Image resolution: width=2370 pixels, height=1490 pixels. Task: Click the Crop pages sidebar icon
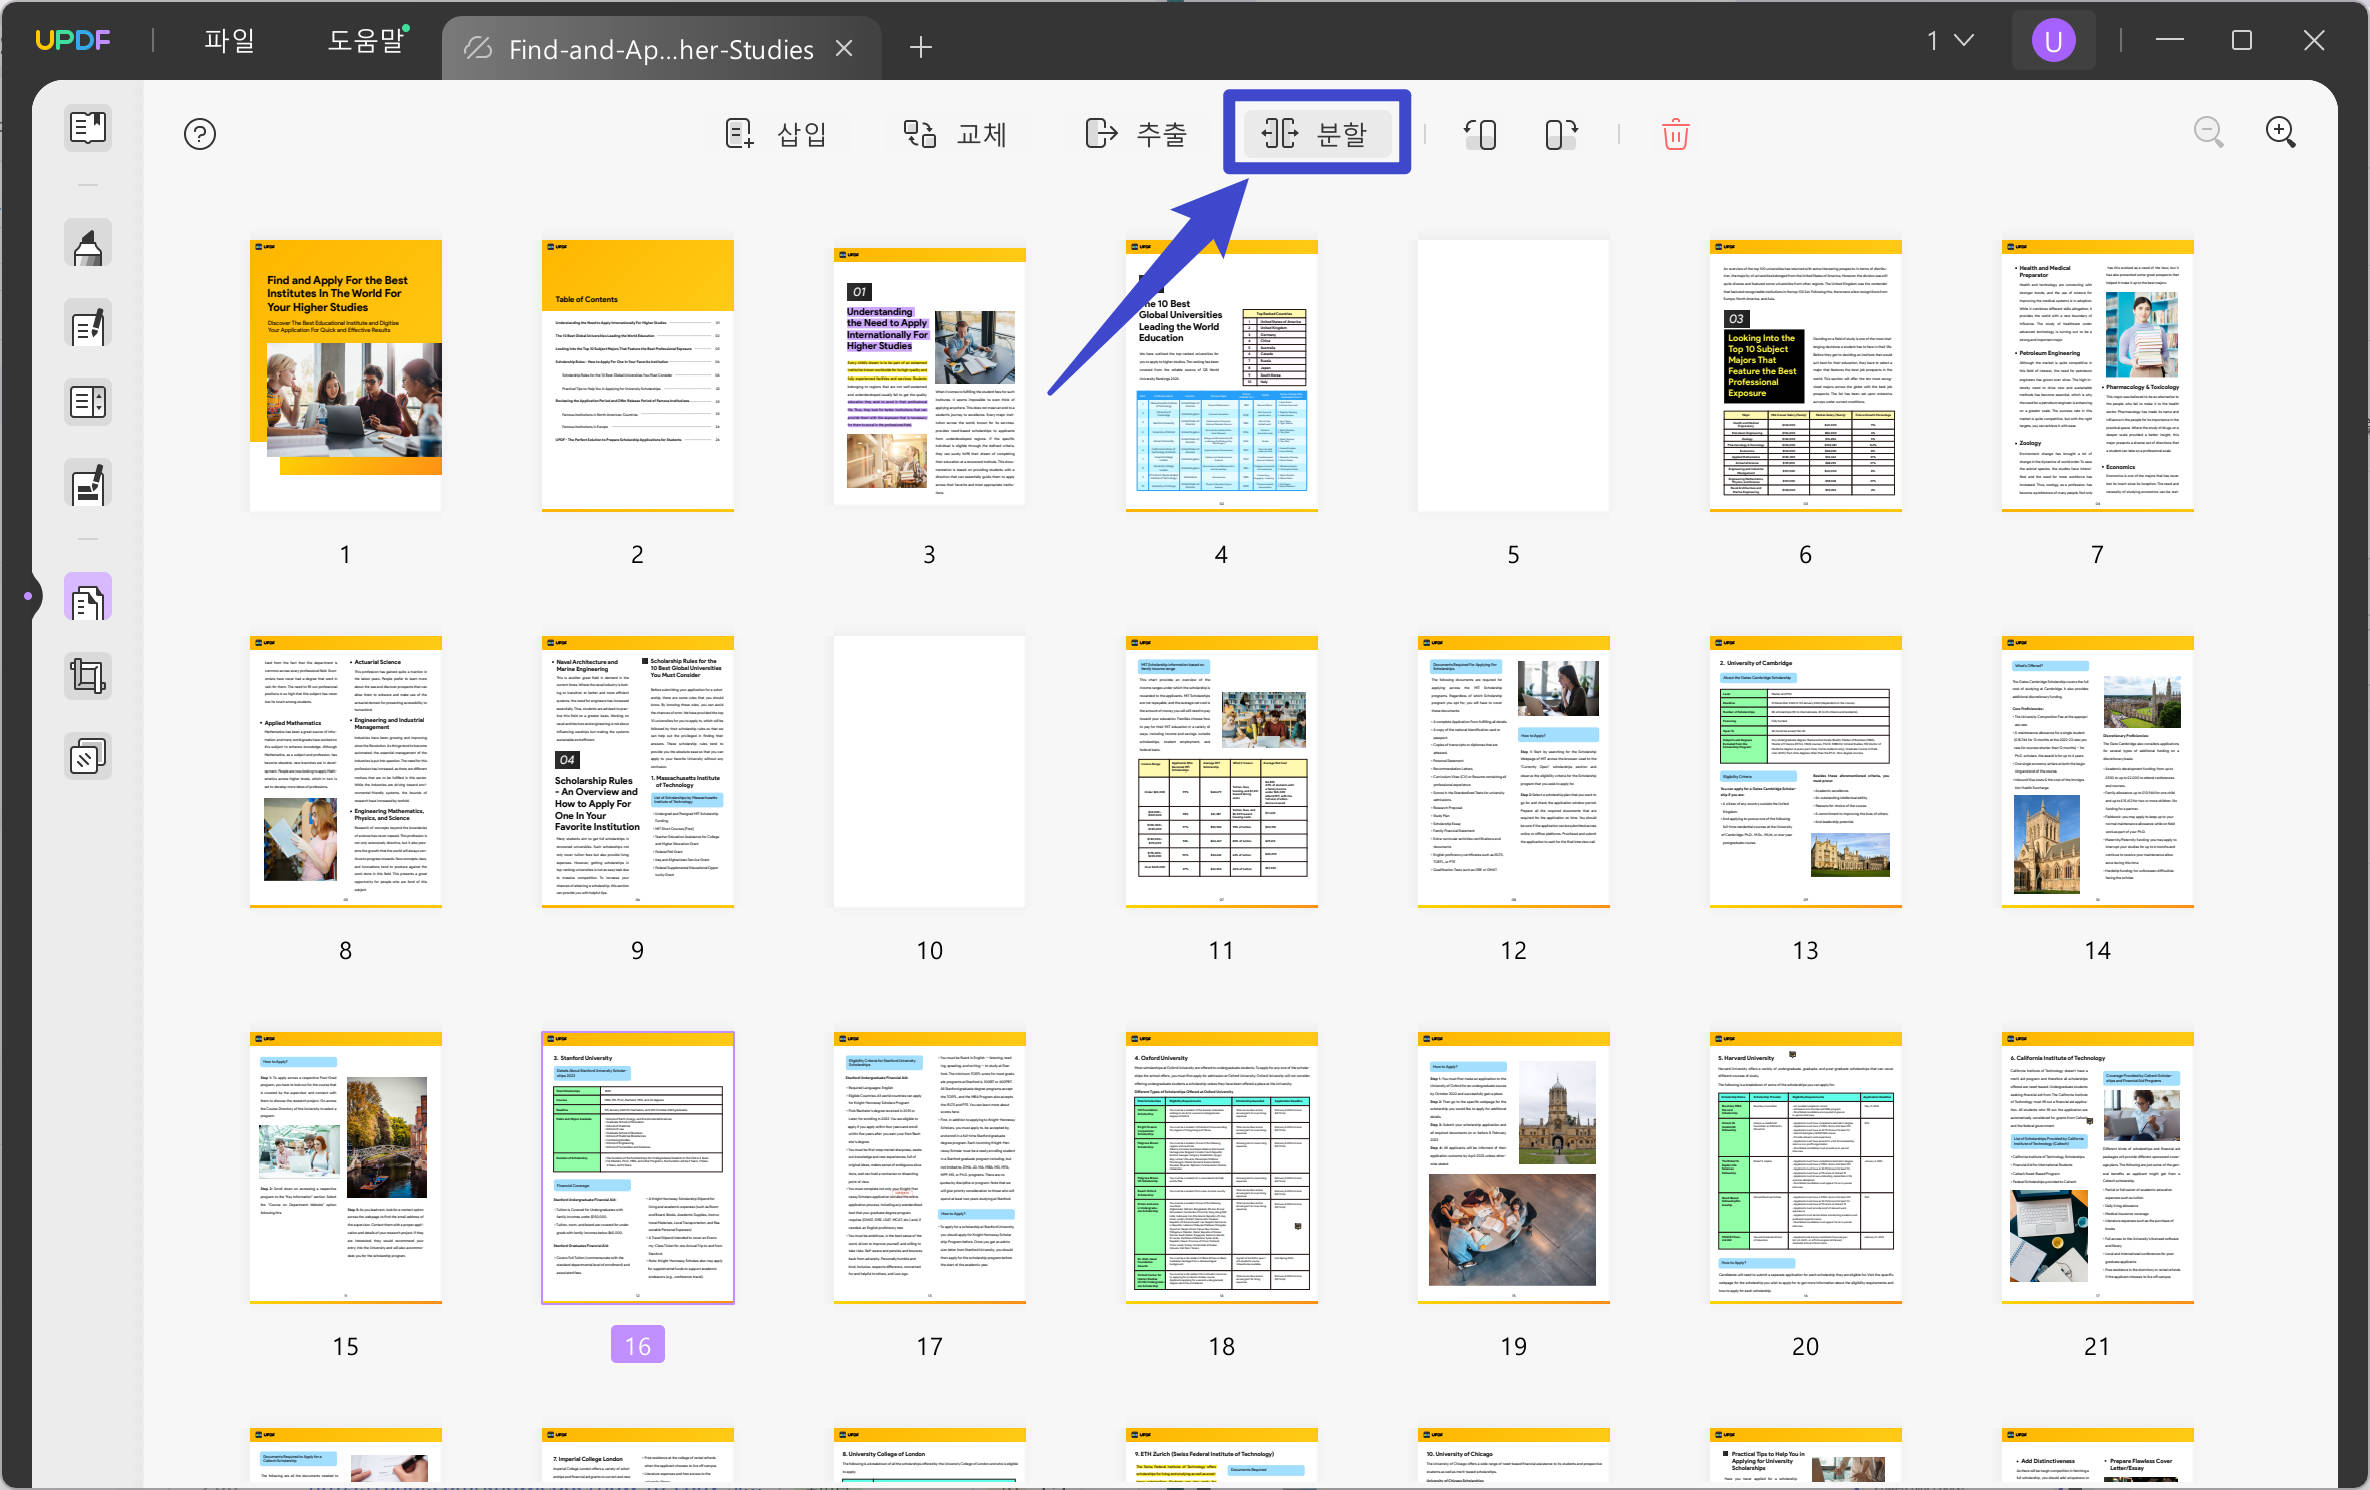pos(88,677)
